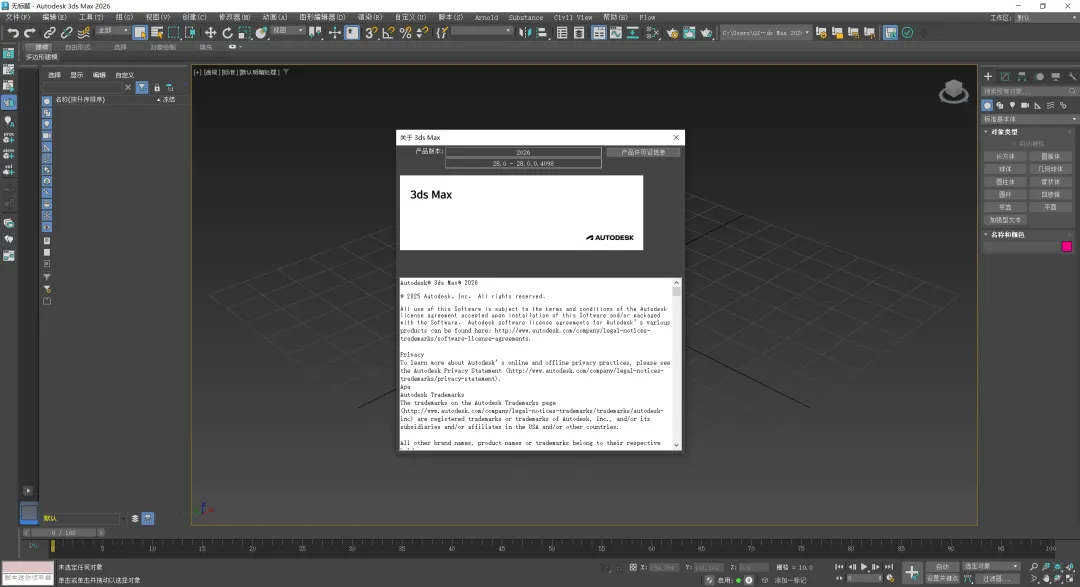Open the 标准基本体 primitives dropdown
Image resolution: width=1080 pixels, height=587 pixels.
(1029, 119)
